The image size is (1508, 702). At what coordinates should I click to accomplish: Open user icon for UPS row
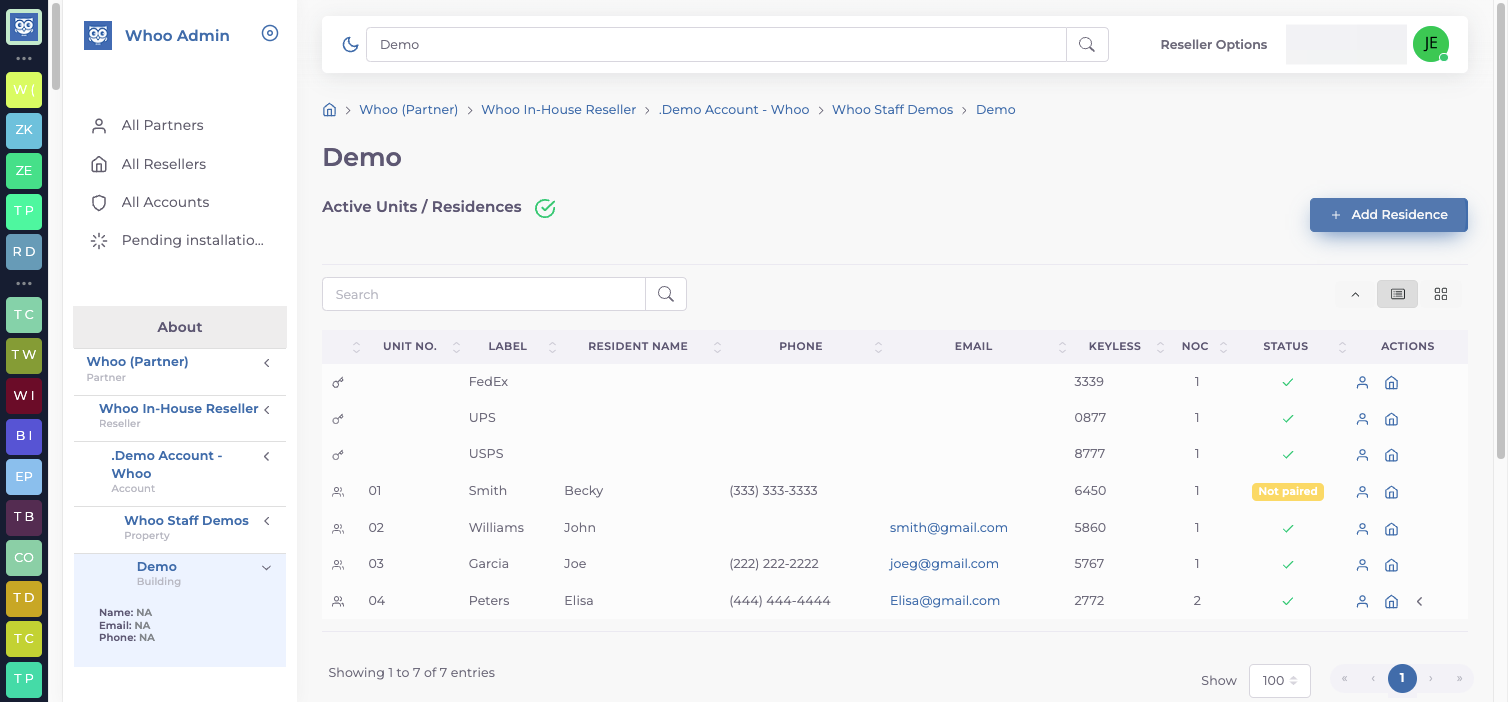[x=1362, y=419]
